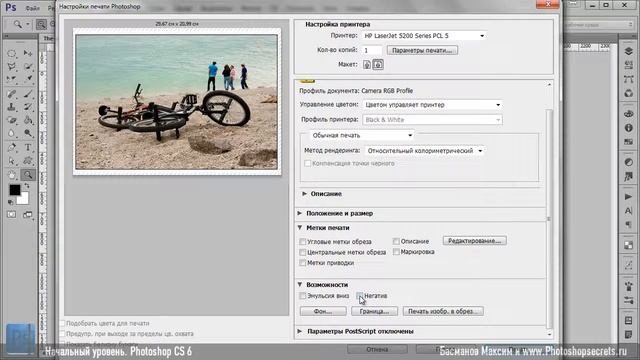640x360 pixels.
Task: Enable Центральные метки обреза checkbox
Action: pyautogui.click(x=302, y=252)
